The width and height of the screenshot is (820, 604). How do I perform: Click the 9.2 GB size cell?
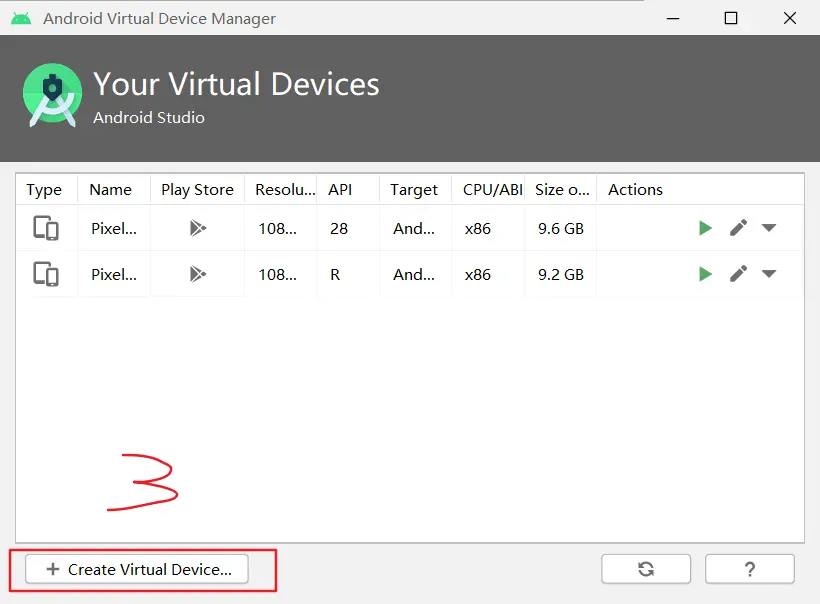pyautogui.click(x=561, y=275)
